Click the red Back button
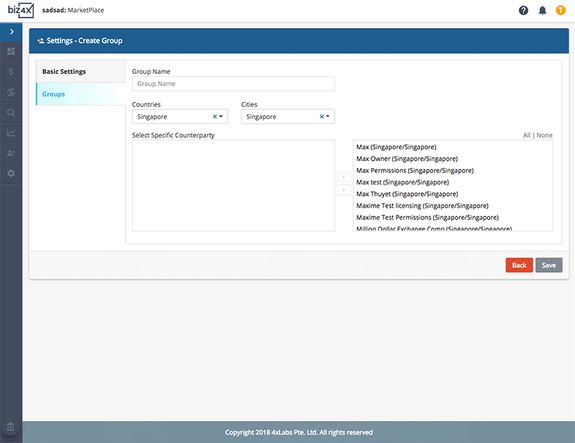The image size is (575, 443). [x=519, y=265]
